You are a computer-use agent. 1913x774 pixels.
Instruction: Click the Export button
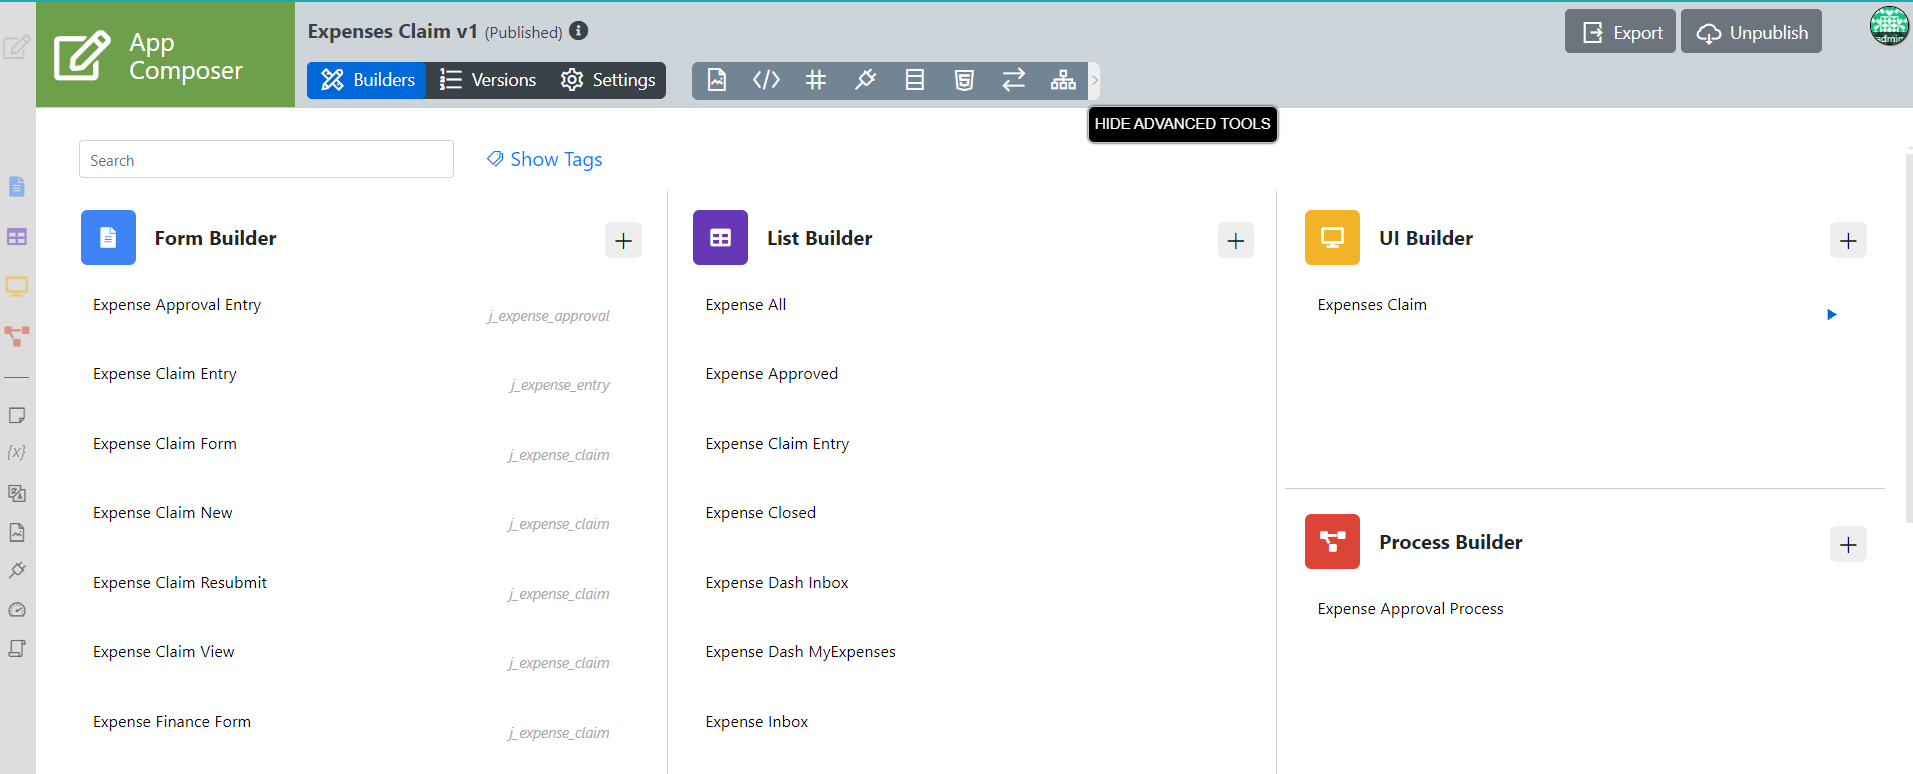(x=1620, y=32)
